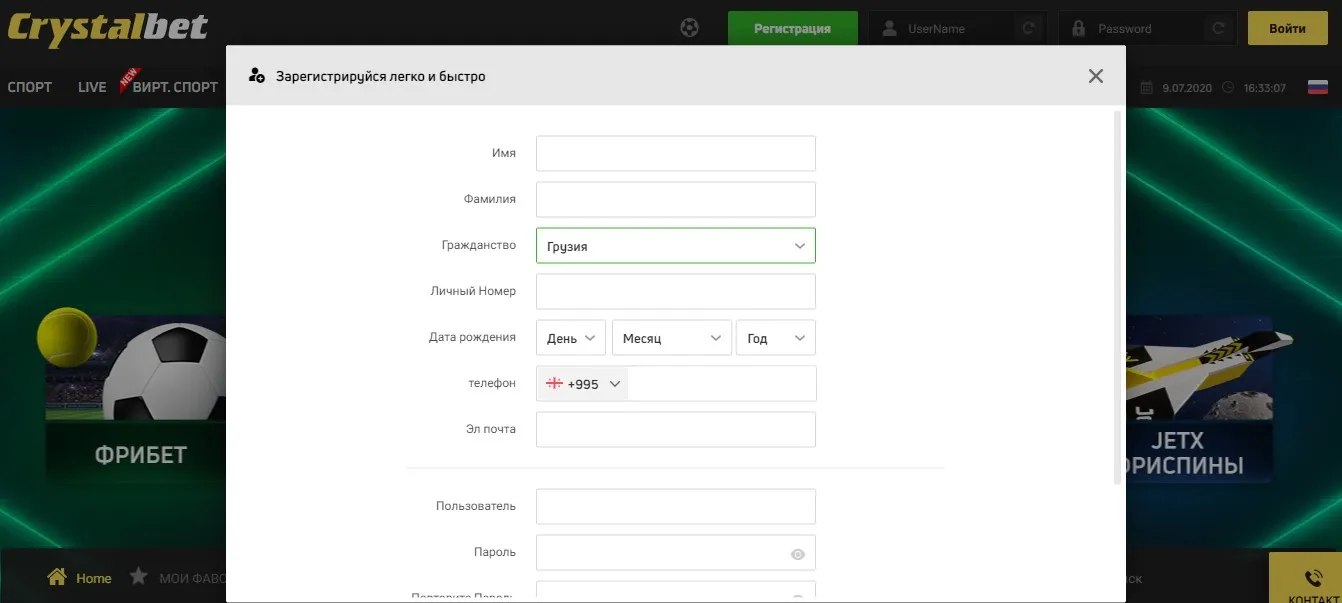Click the favorites star icon
This screenshot has width=1342, height=603.
tap(138, 576)
